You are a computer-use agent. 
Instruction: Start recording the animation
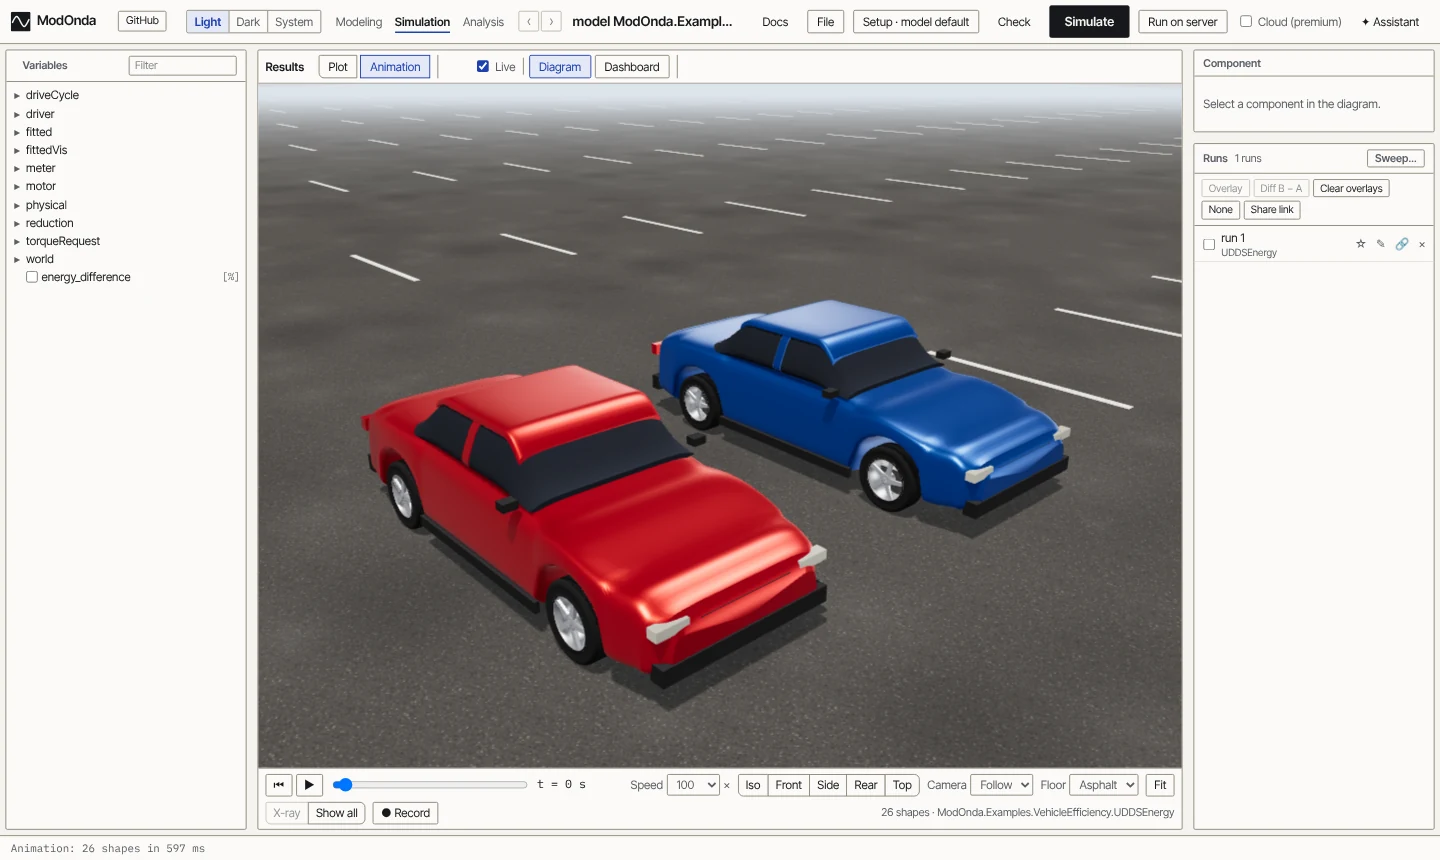click(x=405, y=813)
